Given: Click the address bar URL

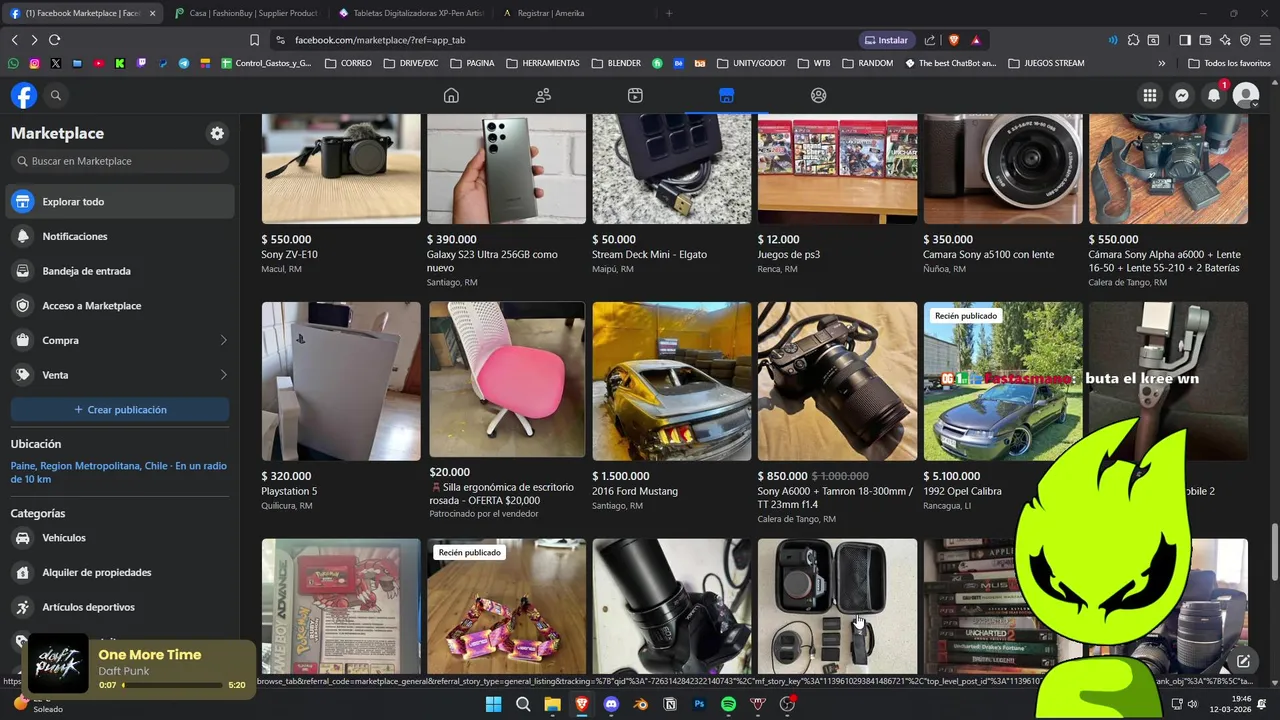Looking at the screenshot, I should (380, 40).
